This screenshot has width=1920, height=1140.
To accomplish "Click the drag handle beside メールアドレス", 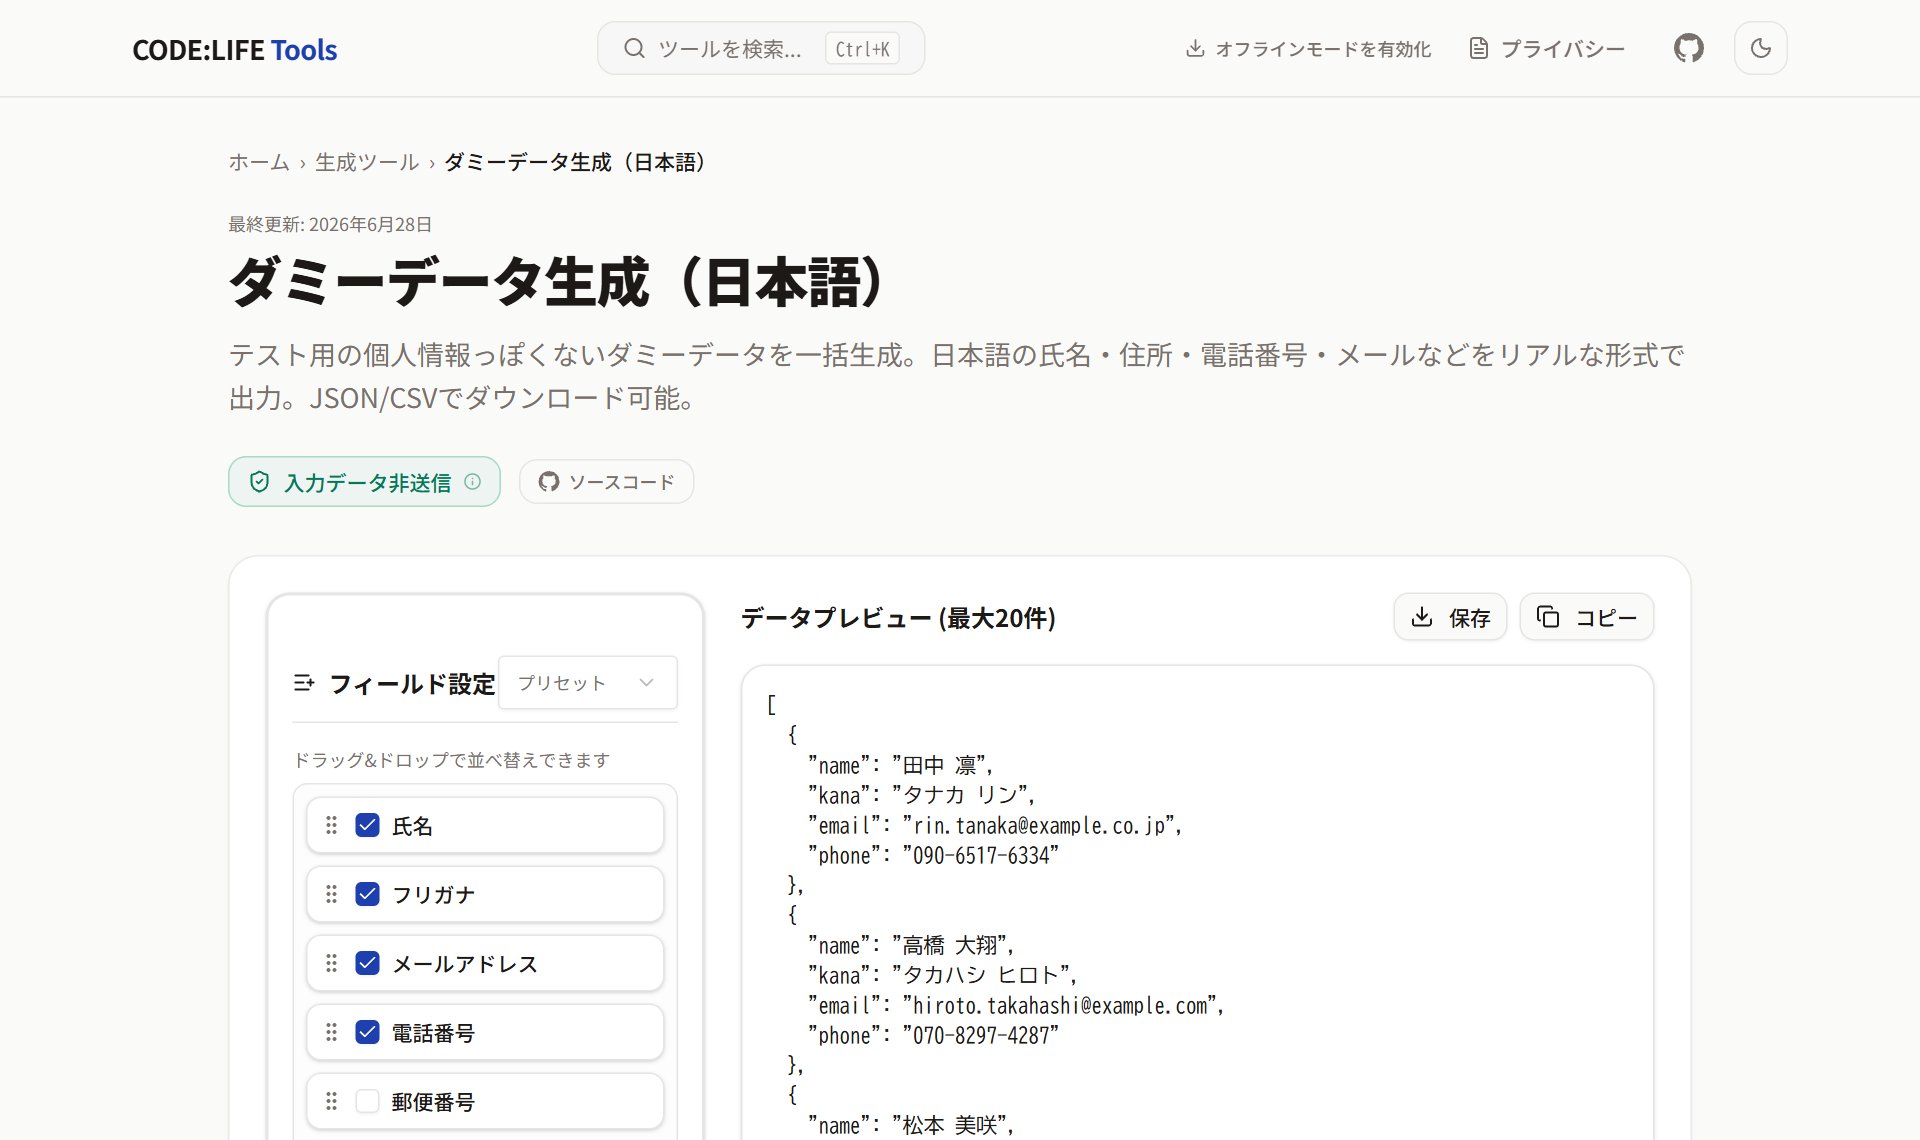I will (331, 963).
